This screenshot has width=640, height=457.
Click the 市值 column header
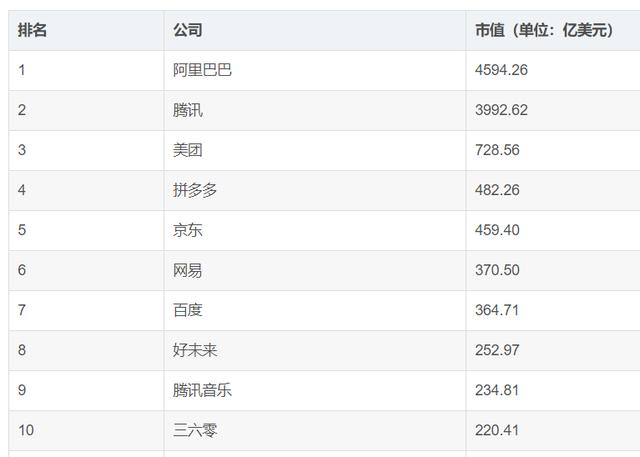(553, 31)
